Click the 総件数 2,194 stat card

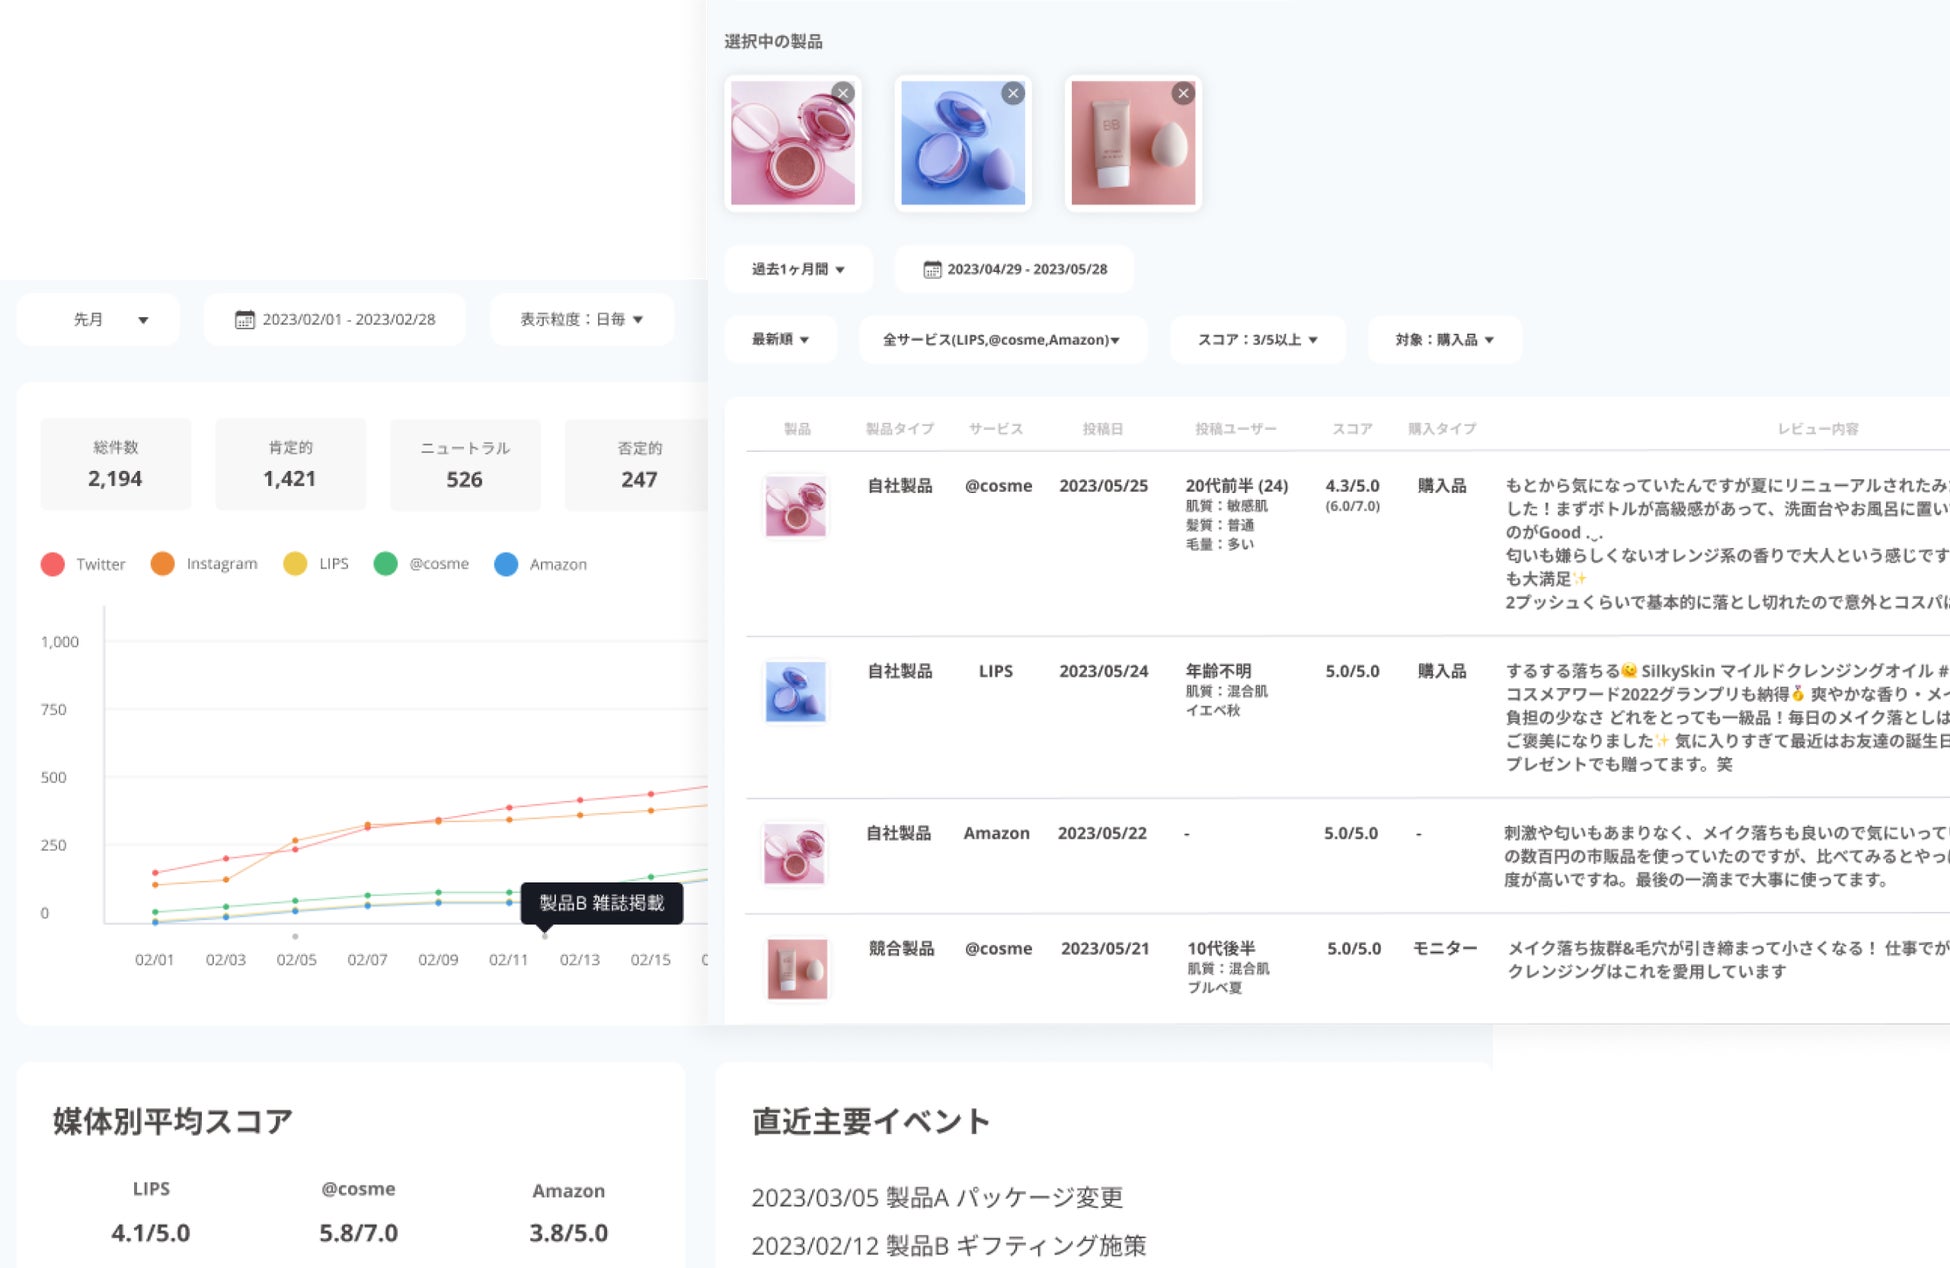[115, 464]
